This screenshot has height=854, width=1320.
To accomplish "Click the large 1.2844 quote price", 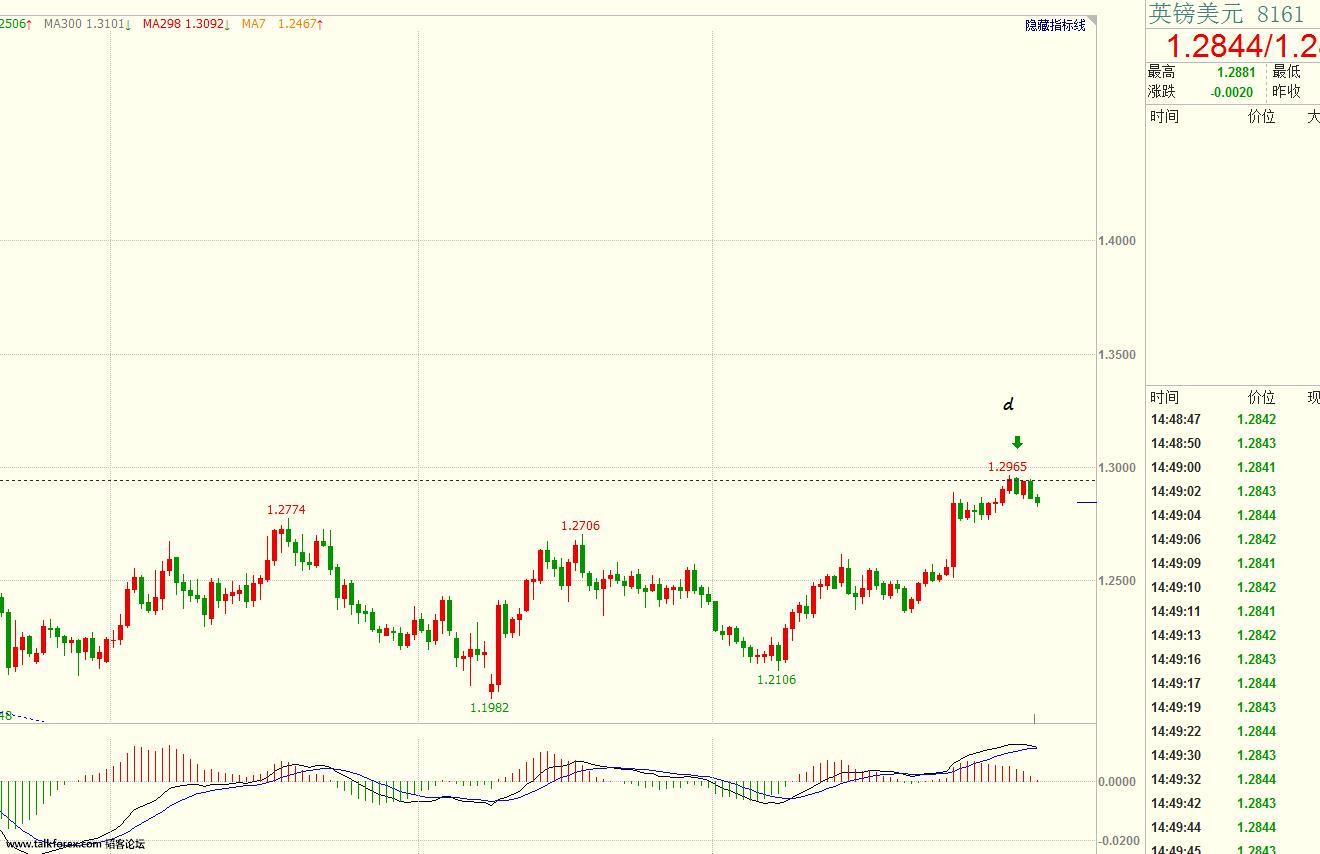I will click(x=1214, y=46).
